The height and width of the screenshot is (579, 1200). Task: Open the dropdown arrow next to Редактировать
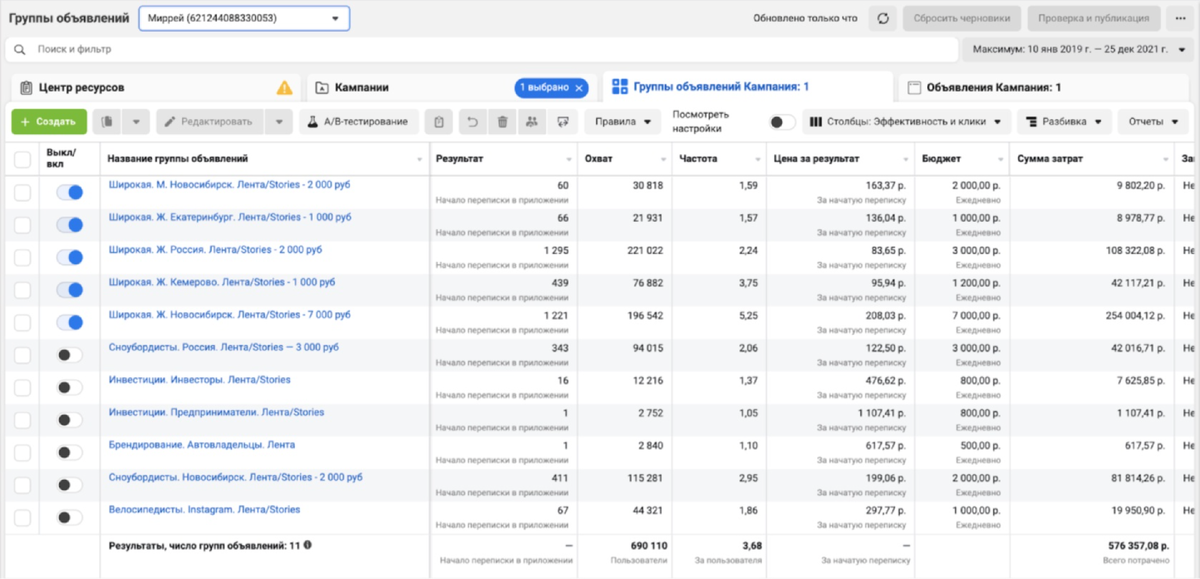click(280, 121)
